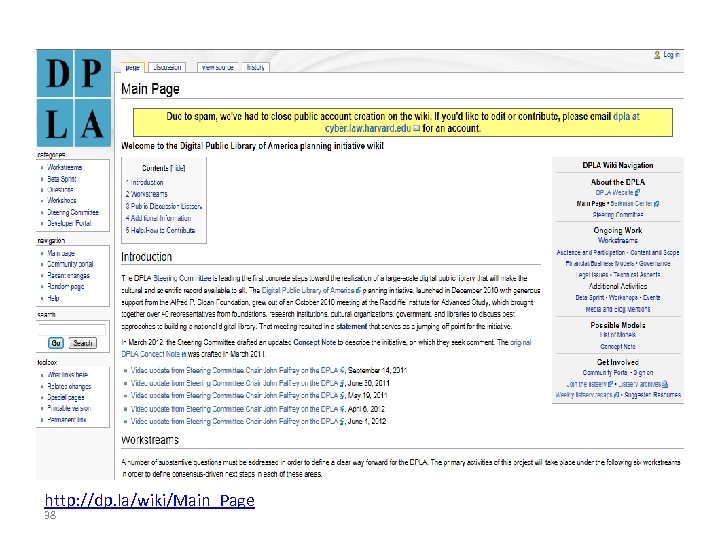This screenshot has height=540, width=720.
Task: Jump to 5 Help/How to Contribute
Action: [x=160, y=230]
